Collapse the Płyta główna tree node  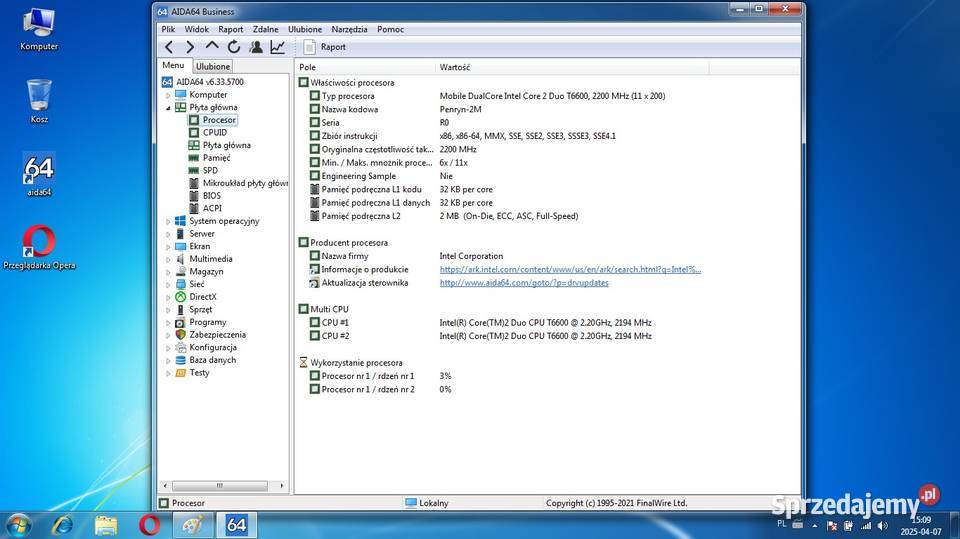[x=168, y=108]
